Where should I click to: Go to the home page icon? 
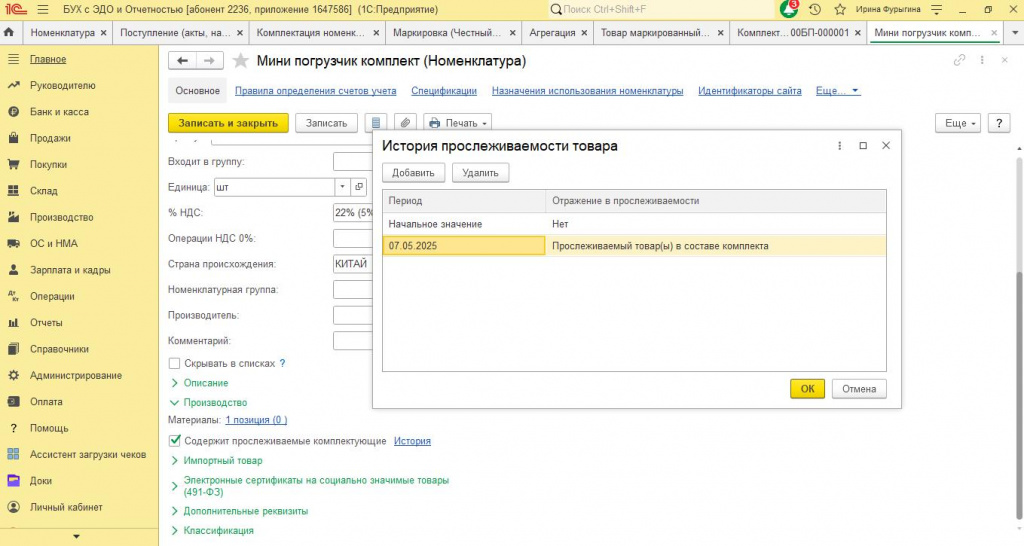pyautogui.click(x=9, y=32)
